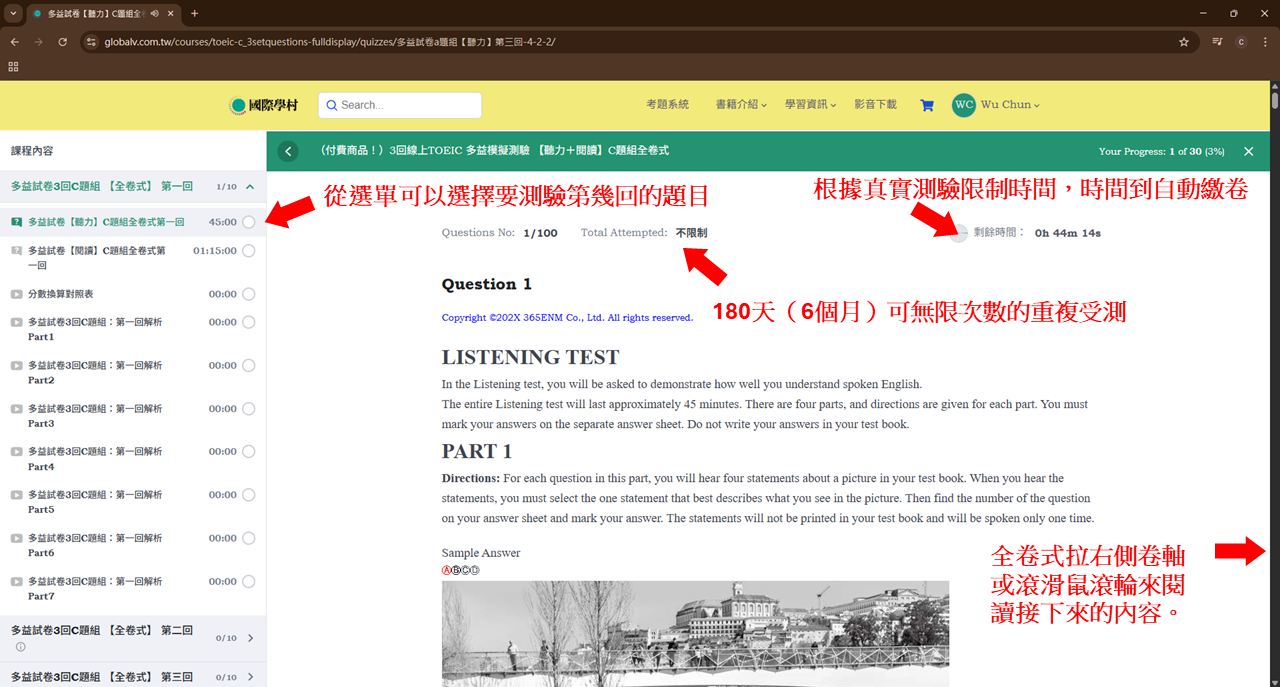Close the quiz with X icon

click(1248, 151)
